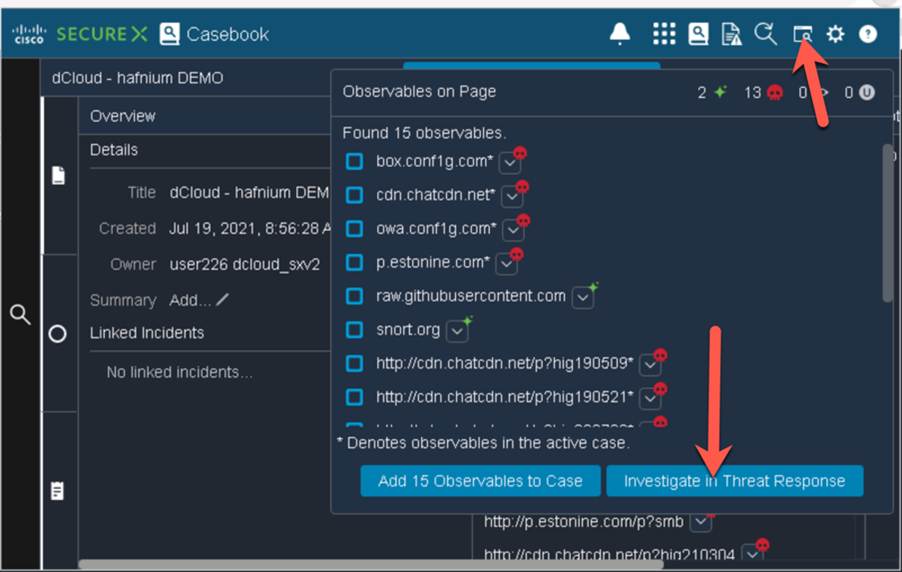Open dropdown next to snort.org
Image resolution: width=902 pixels, height=572 pixels.
457,331
